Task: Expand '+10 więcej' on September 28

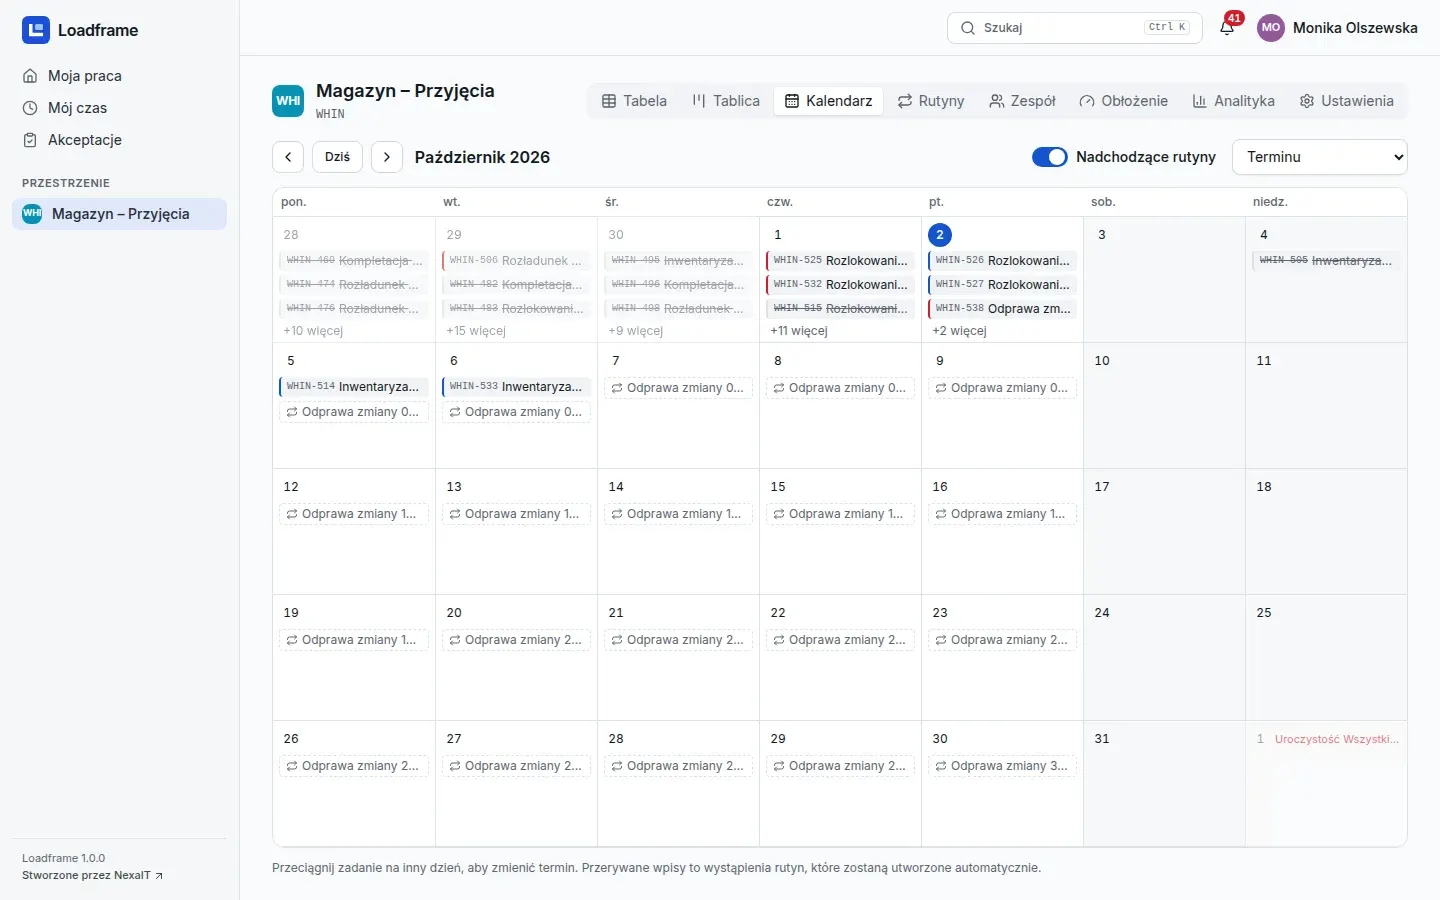Action: tap(313, 331)
